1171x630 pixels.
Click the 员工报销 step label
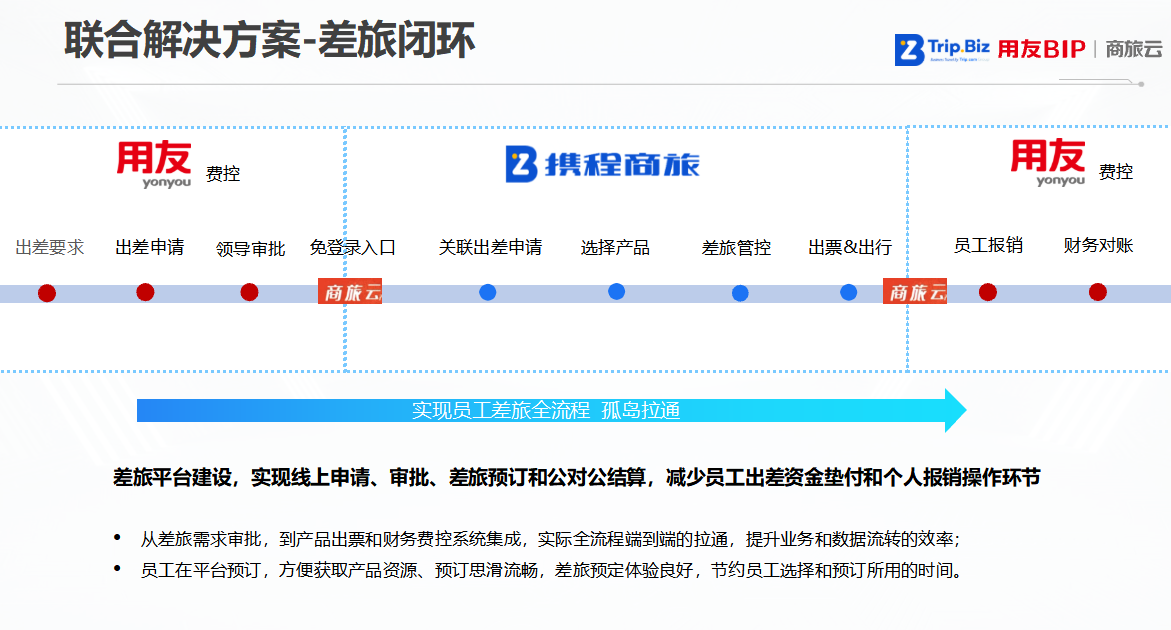coord(988,245)
